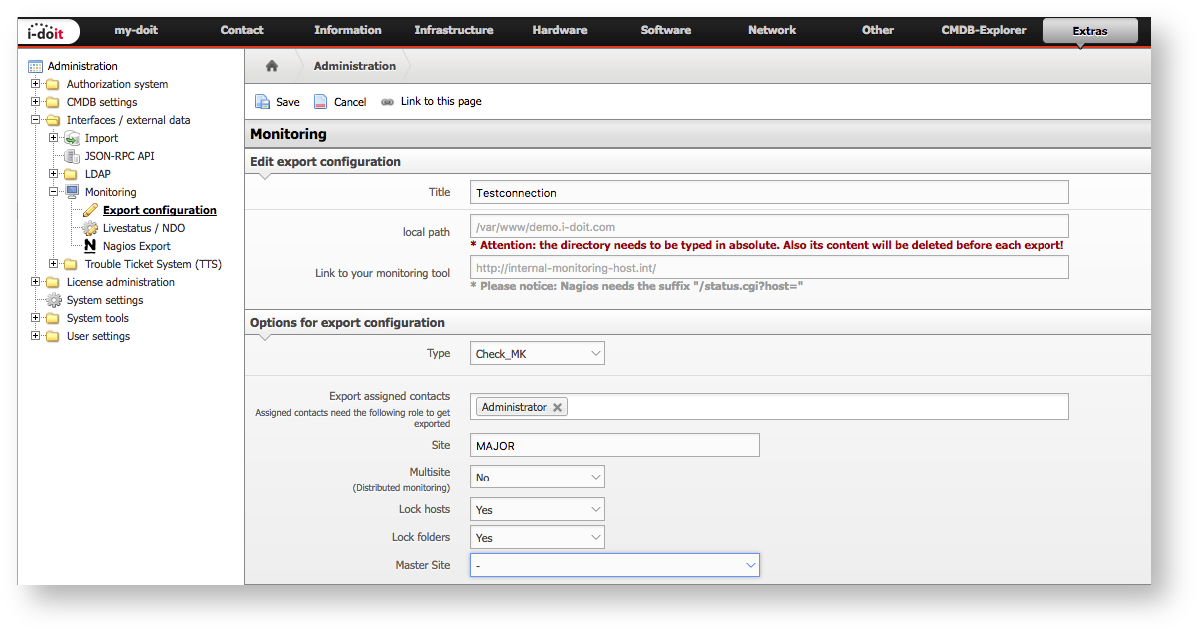Open the Infrastructure menu
This screenshot has height=633, width=1199.
[x=453, y=31]
